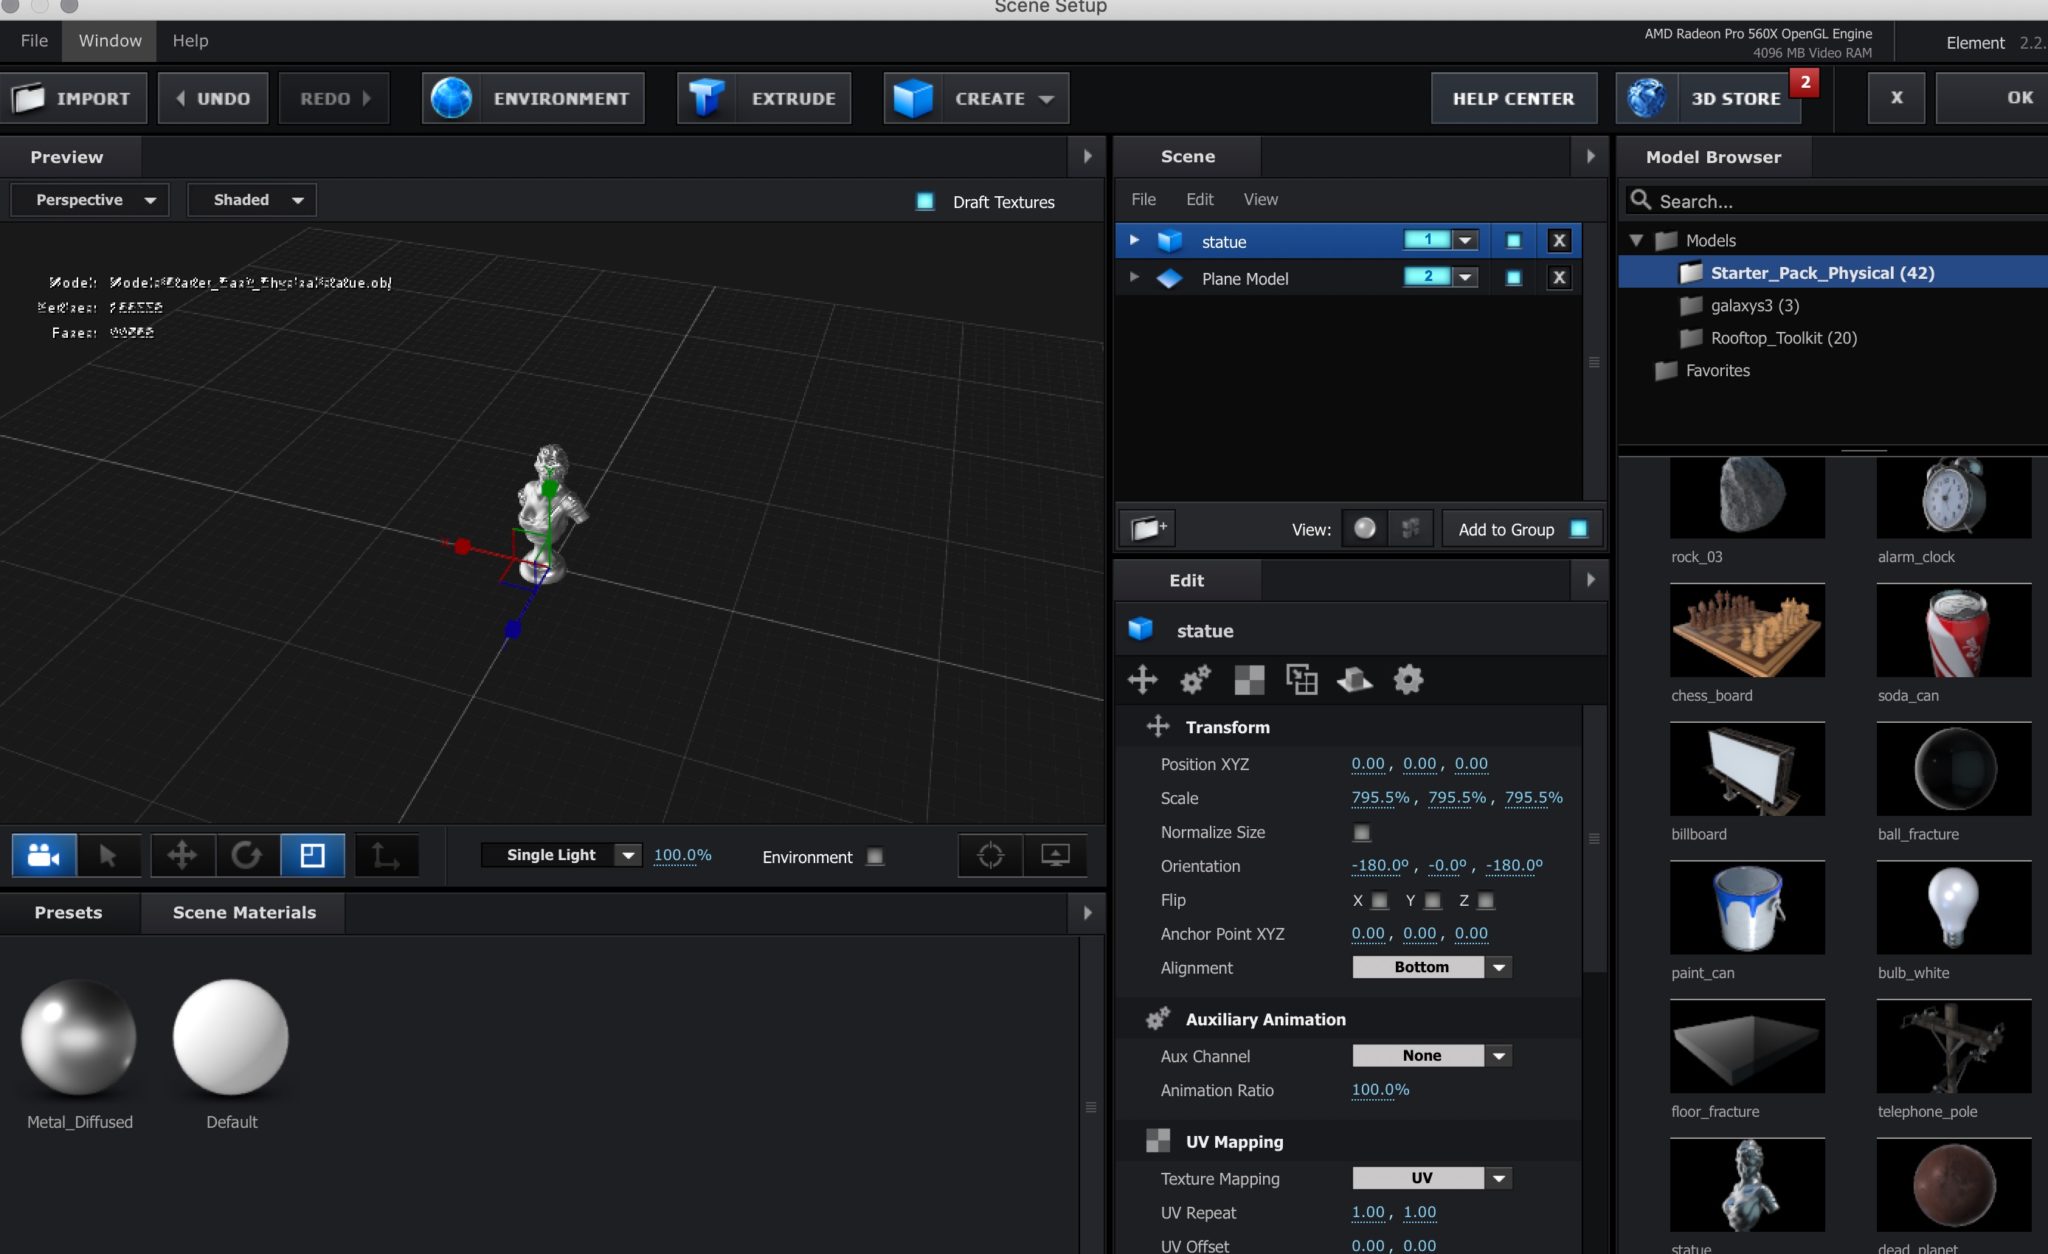The width and height of the screenshot is (2048, 1254).
Task: Open the Perspective view dropdown
Action: [88, 199]
